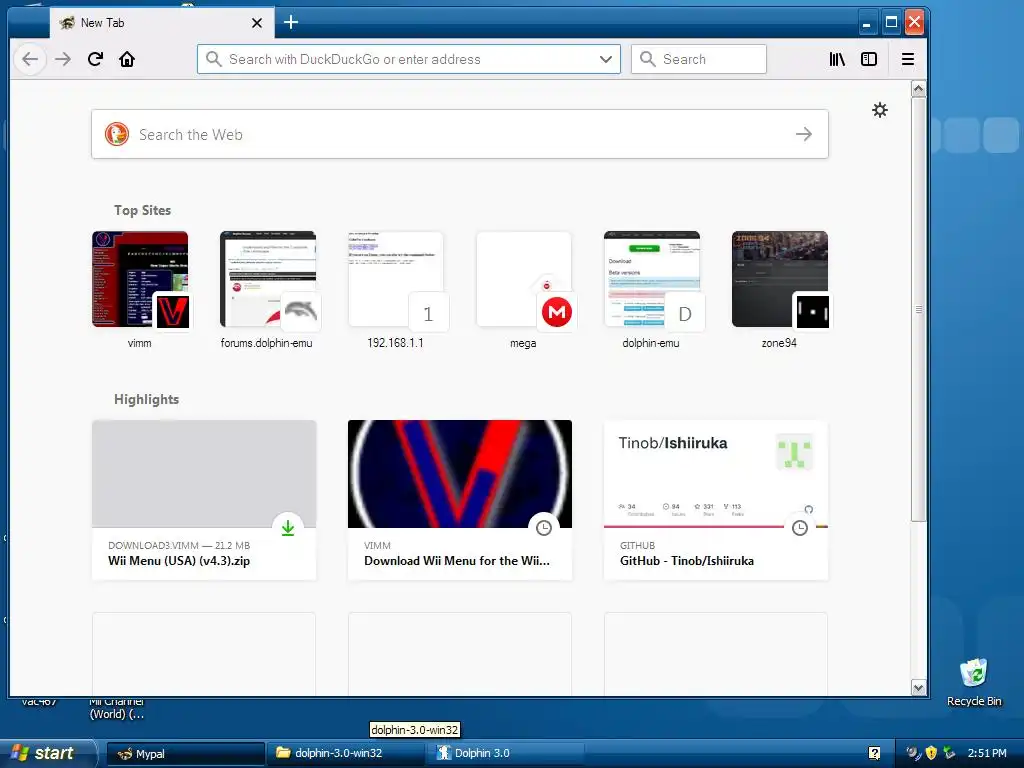This screenshot has height=768, width=1024.
Task: Switch to Dolphin 3.0 taskbar button
Action: click(504, 754)
